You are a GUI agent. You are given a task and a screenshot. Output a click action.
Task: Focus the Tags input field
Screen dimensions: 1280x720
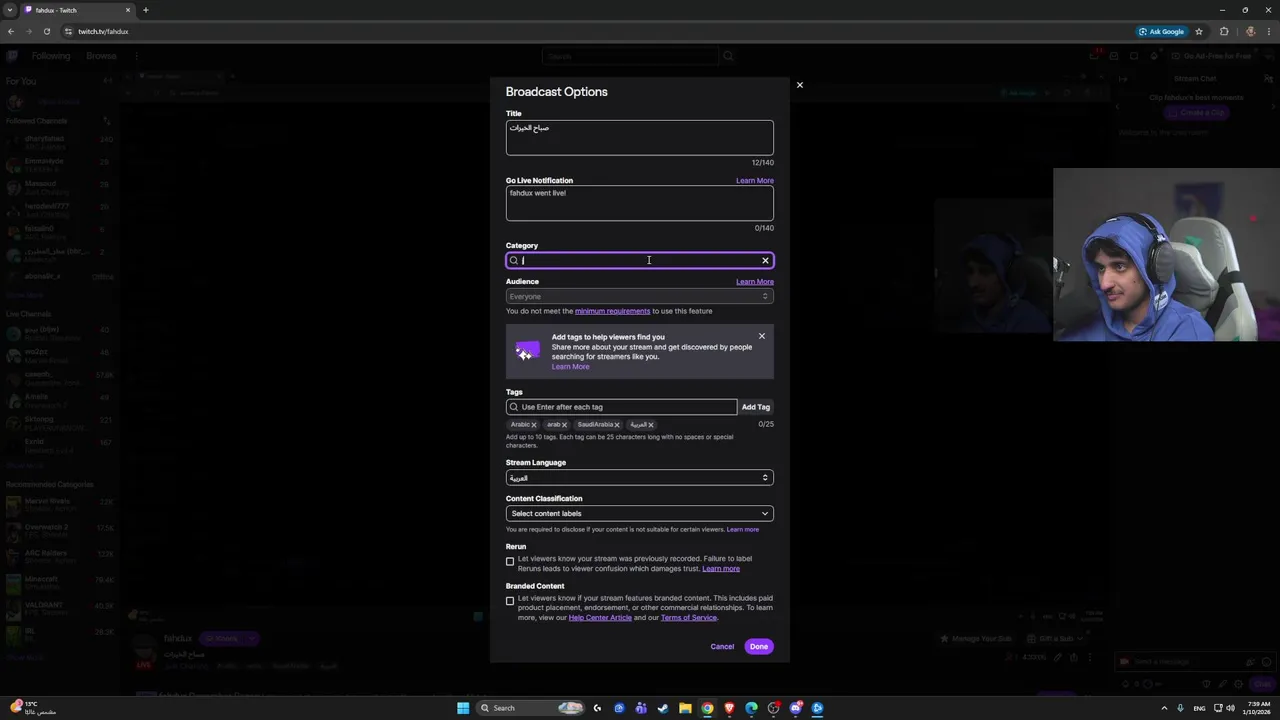coord(622,407)
